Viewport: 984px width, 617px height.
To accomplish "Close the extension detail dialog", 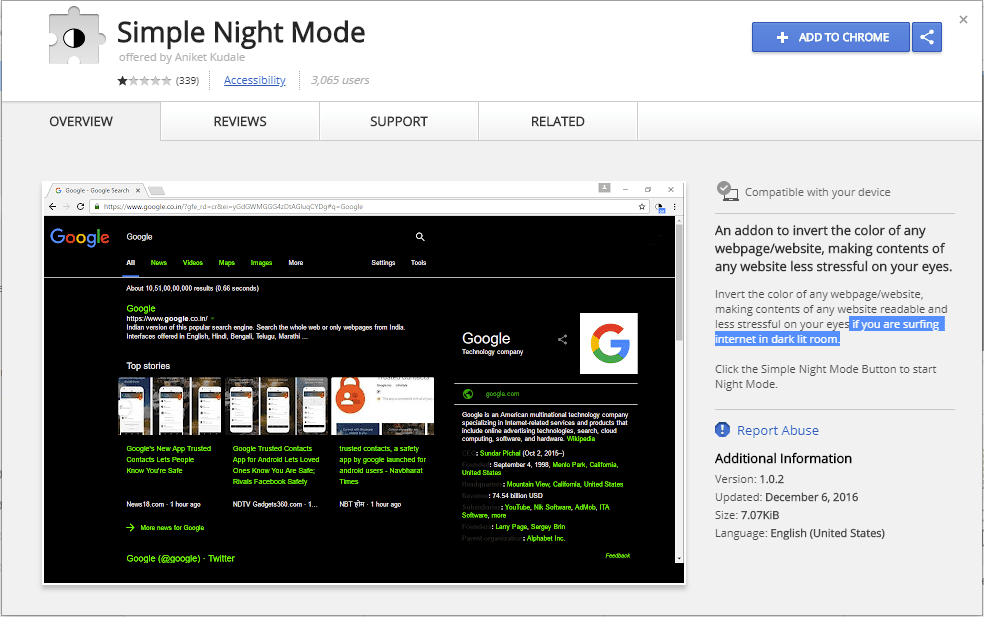I will 963,19.
